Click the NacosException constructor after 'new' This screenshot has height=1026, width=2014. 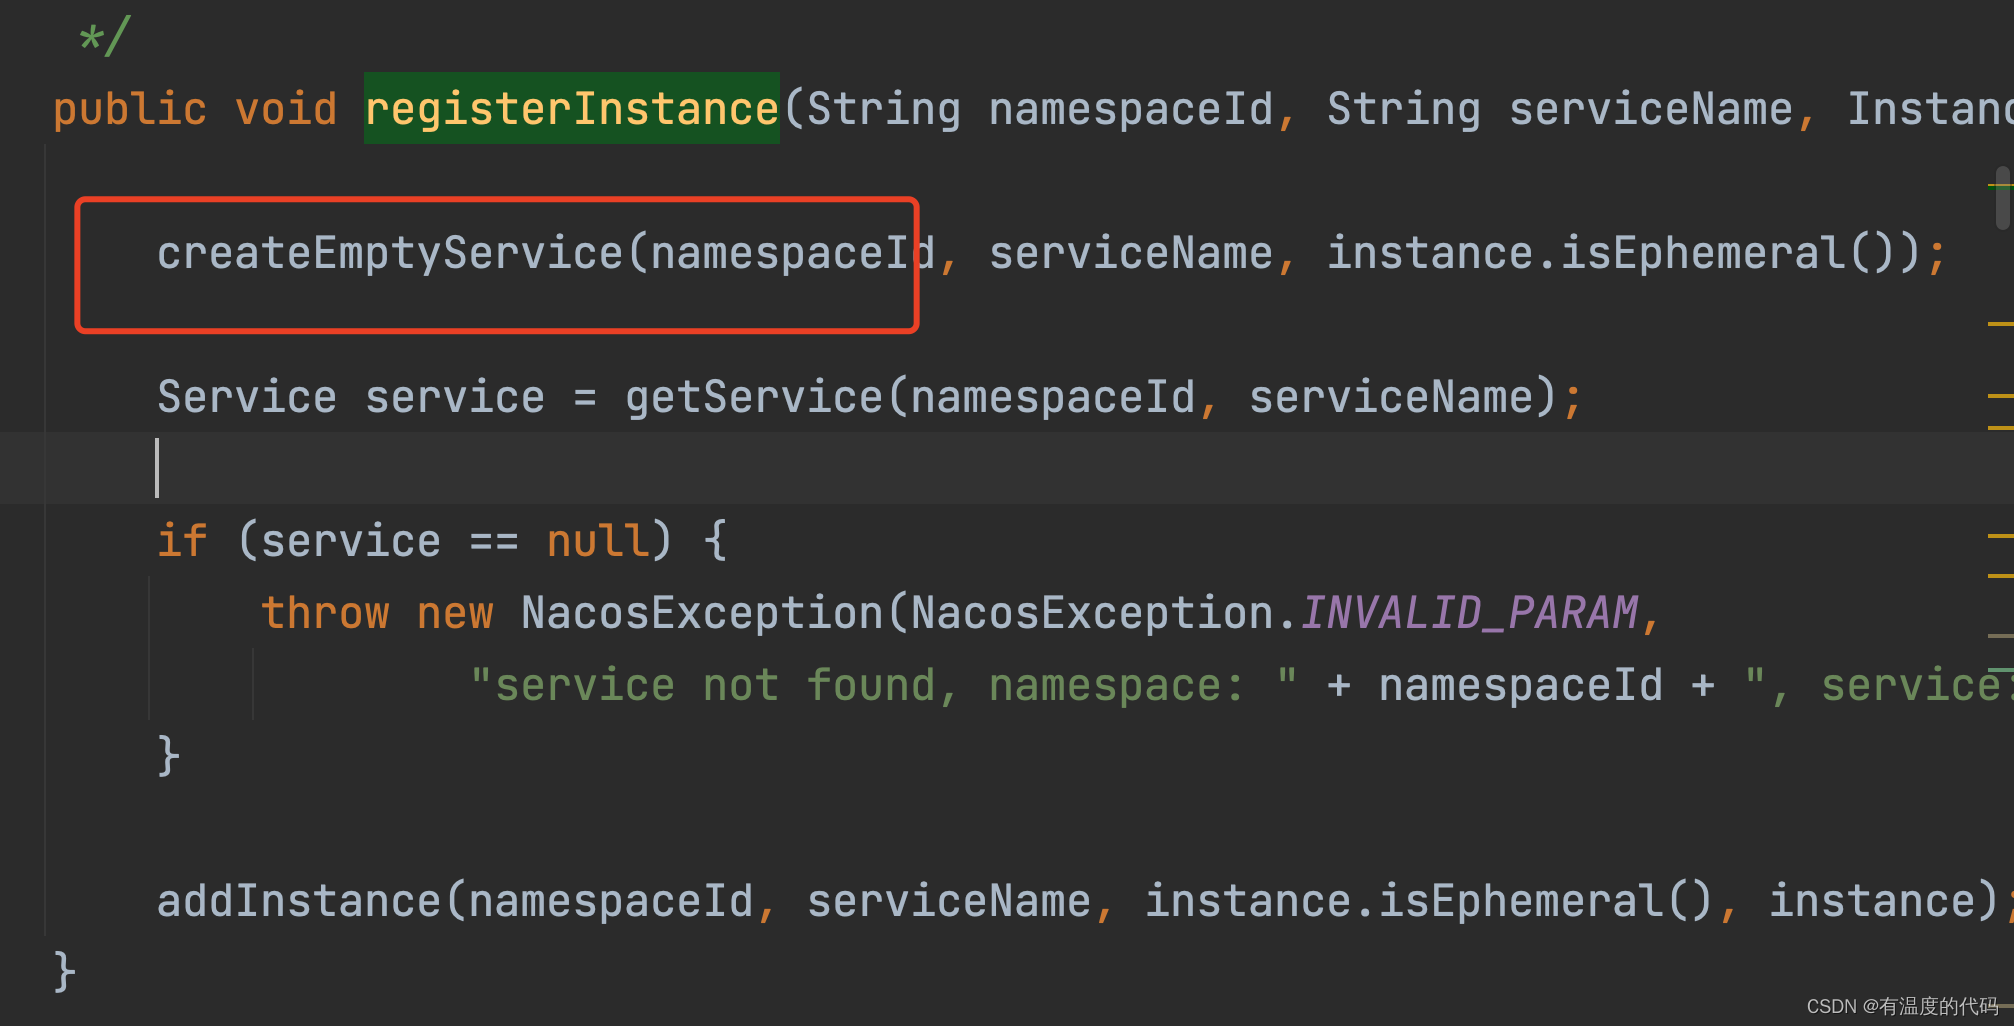[702, 613]
